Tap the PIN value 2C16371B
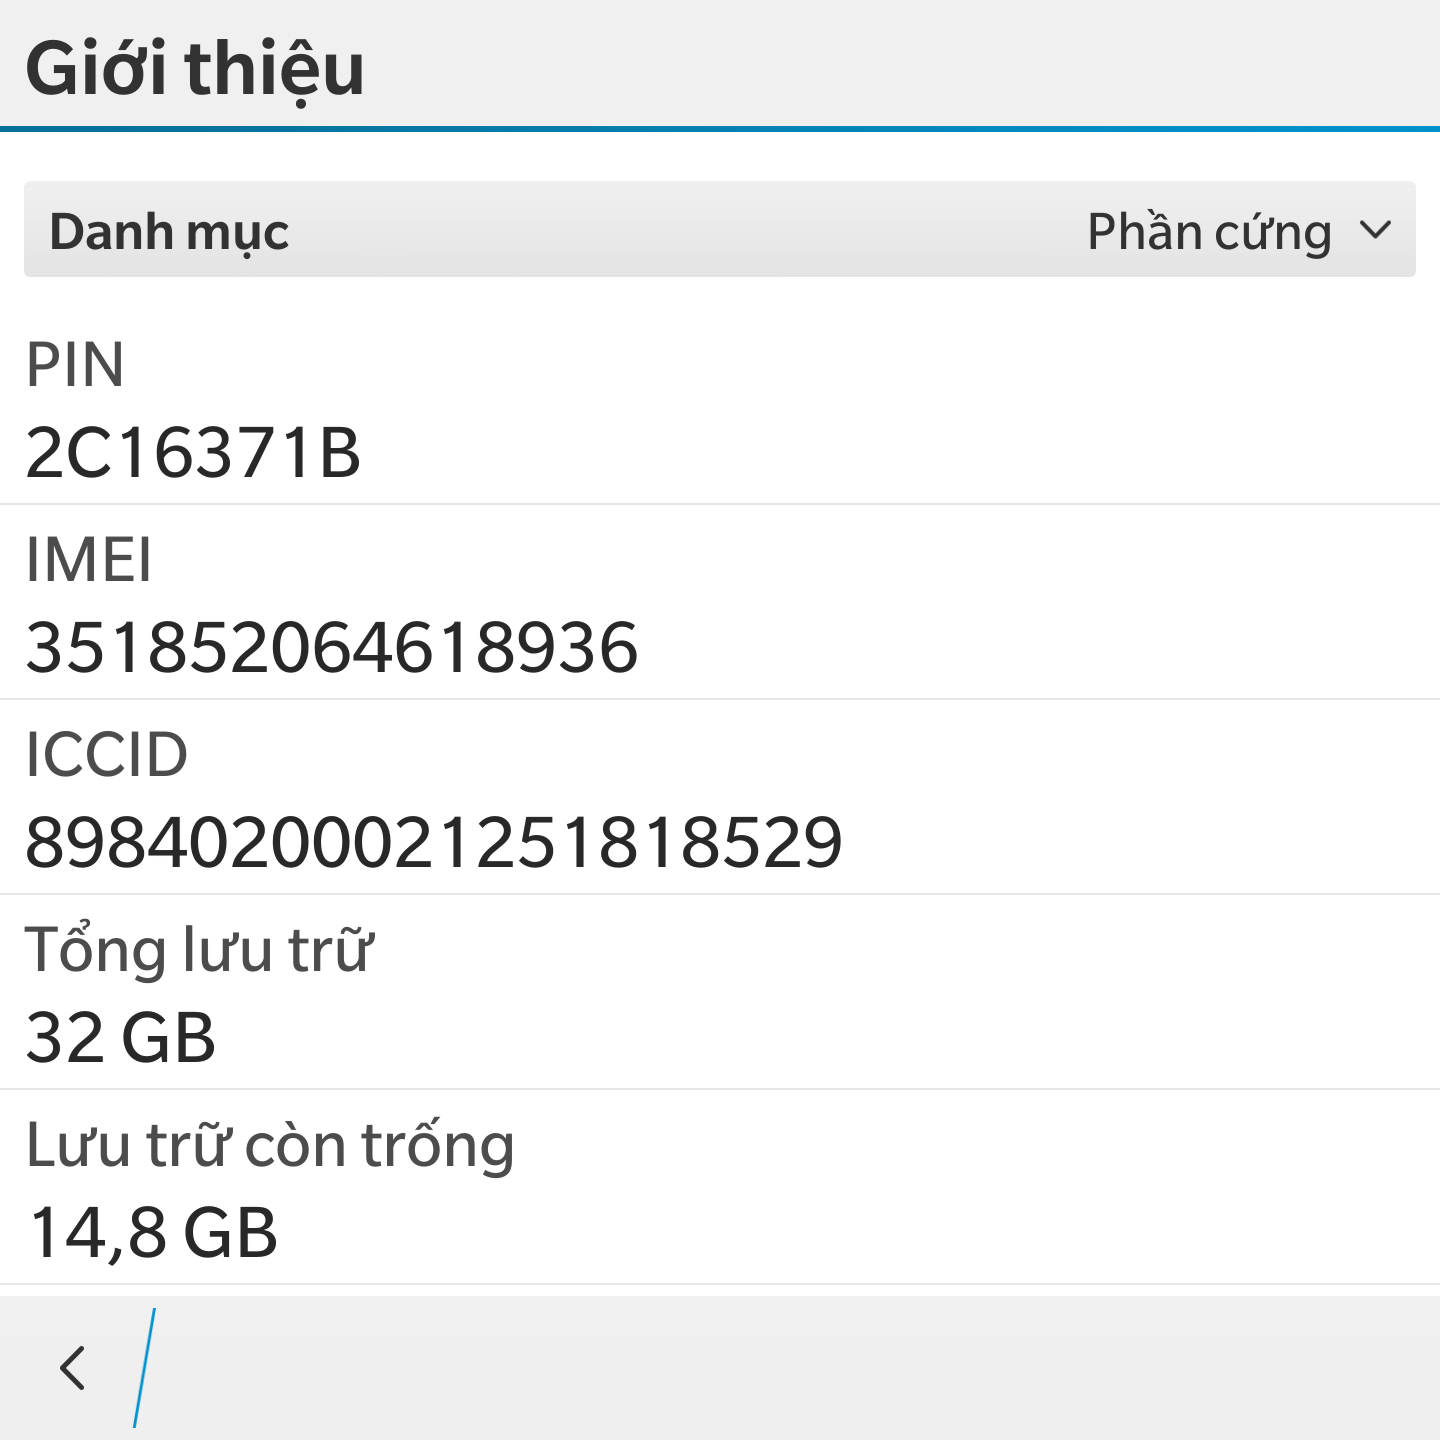1440x1440 pixels. point(192,452)
